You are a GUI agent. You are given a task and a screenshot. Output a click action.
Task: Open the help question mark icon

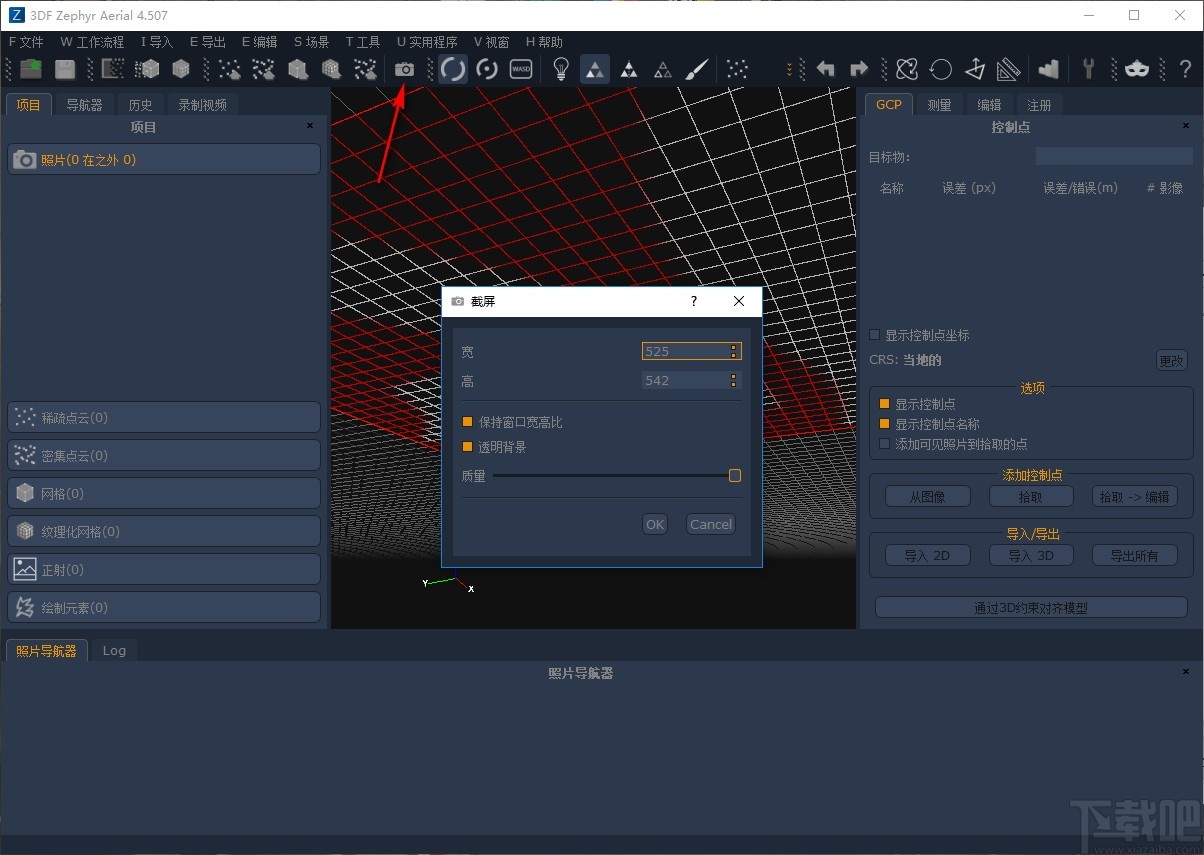pos(1185,69)
